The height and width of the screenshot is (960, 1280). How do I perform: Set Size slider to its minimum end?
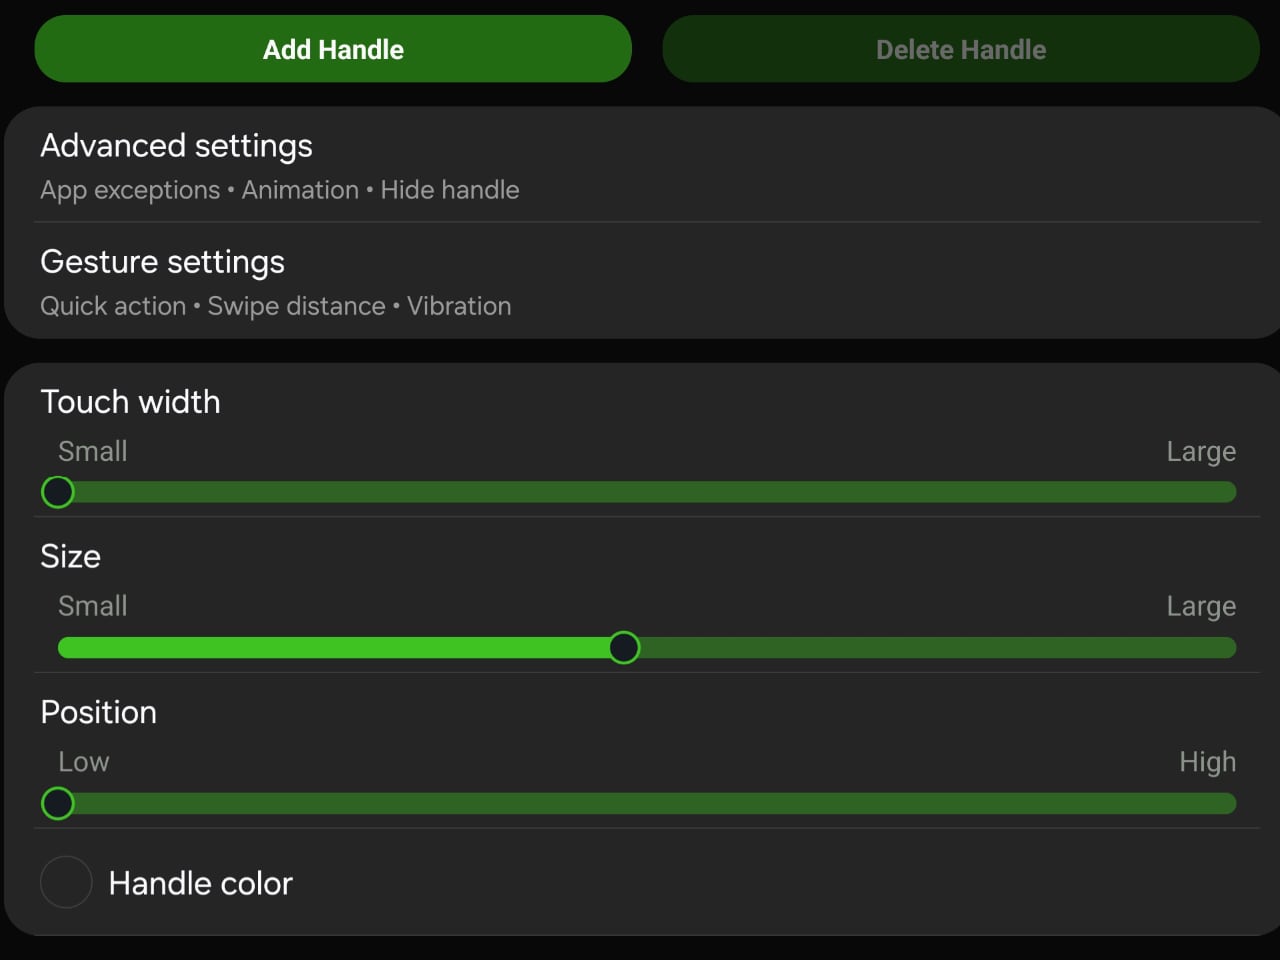point(64,648)
